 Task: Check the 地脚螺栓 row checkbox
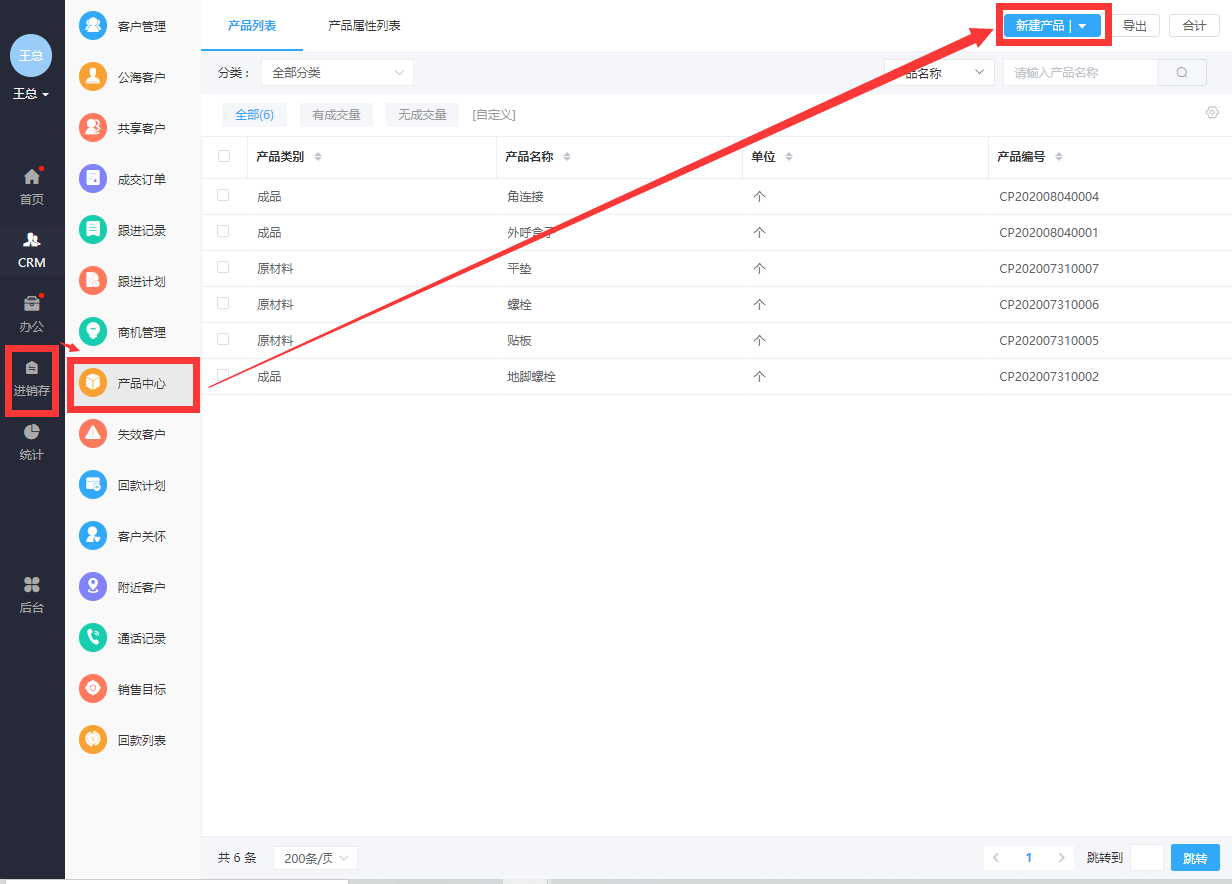point(223,375)
